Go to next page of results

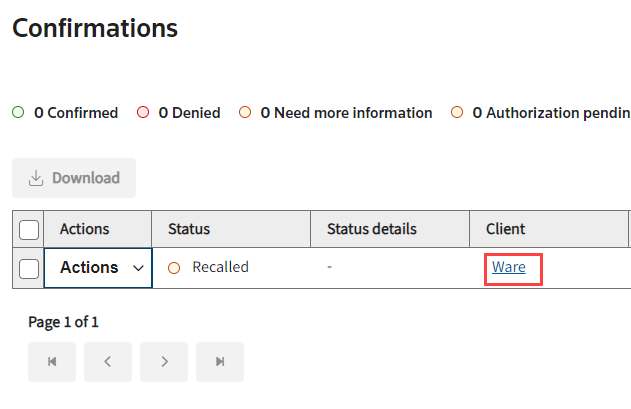pyautogui.click(x=164, y=362)
